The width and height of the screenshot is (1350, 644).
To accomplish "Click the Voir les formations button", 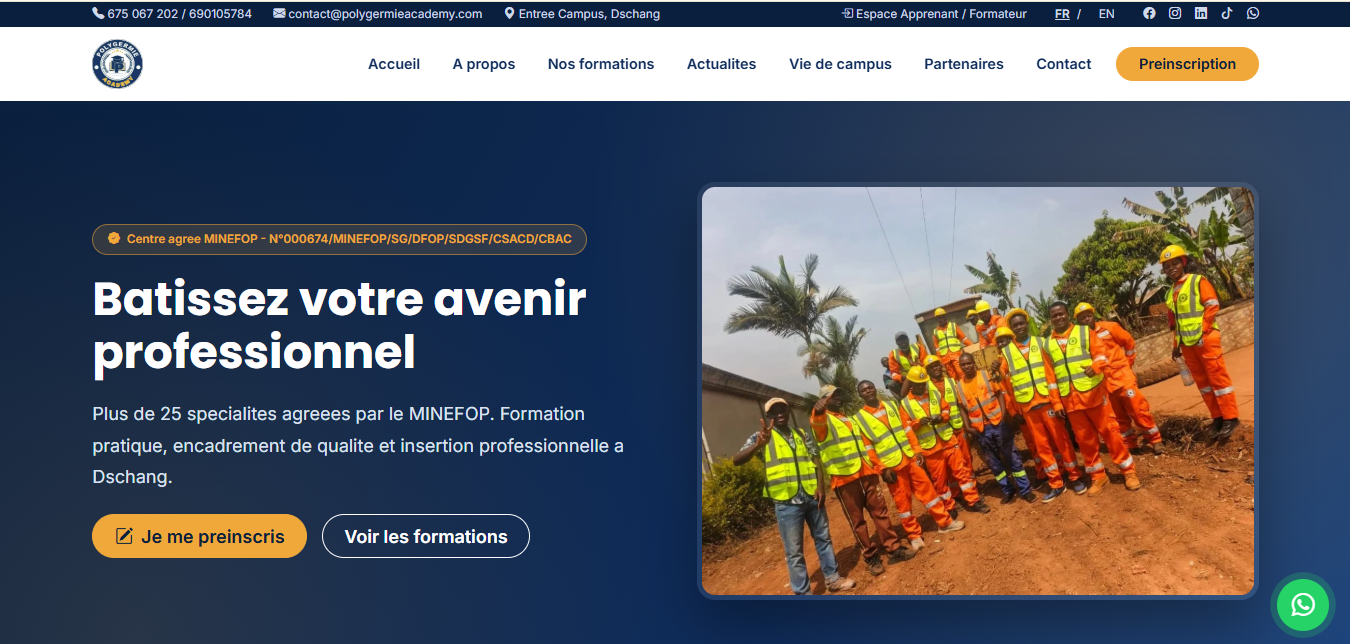I will click(x=426, y=536).
